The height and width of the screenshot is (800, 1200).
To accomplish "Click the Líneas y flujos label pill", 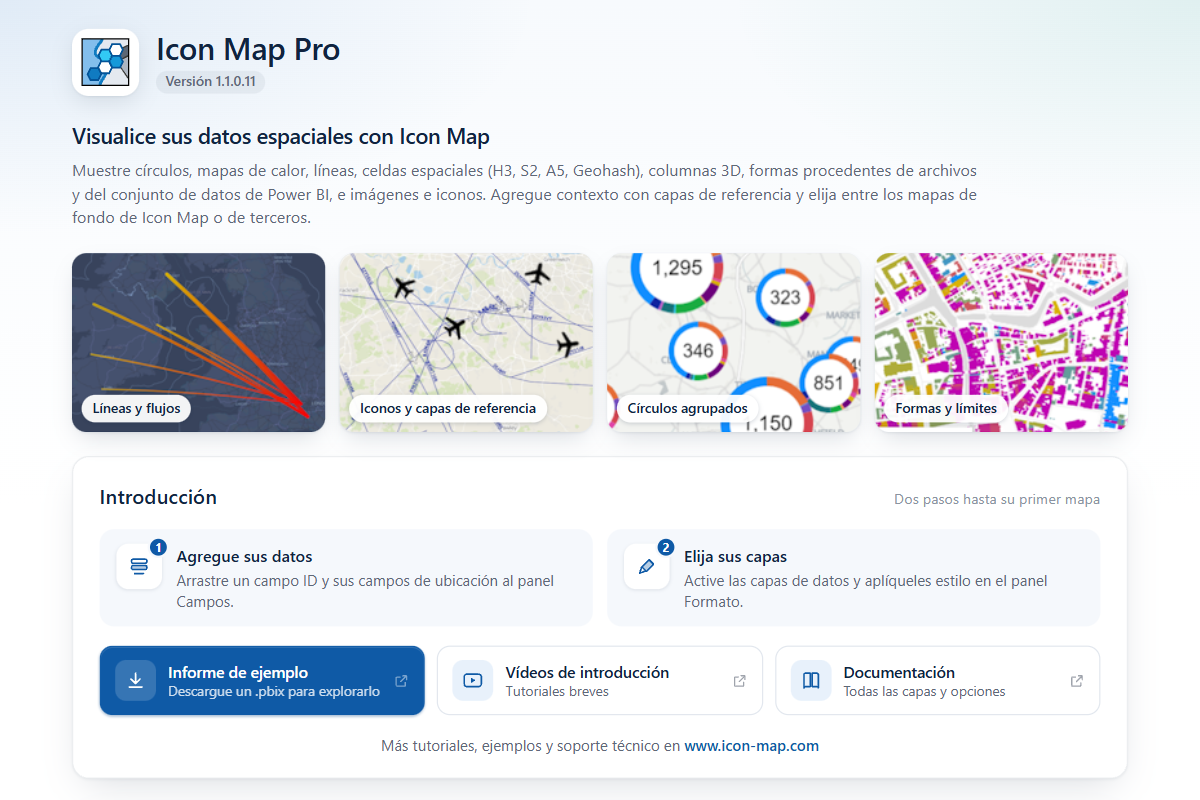I will [x=136, y=408].
